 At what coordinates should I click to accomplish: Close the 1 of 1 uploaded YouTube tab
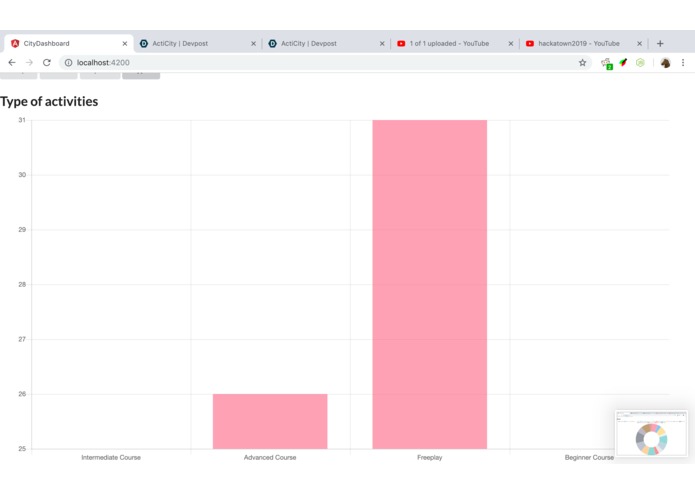(511, 43)
